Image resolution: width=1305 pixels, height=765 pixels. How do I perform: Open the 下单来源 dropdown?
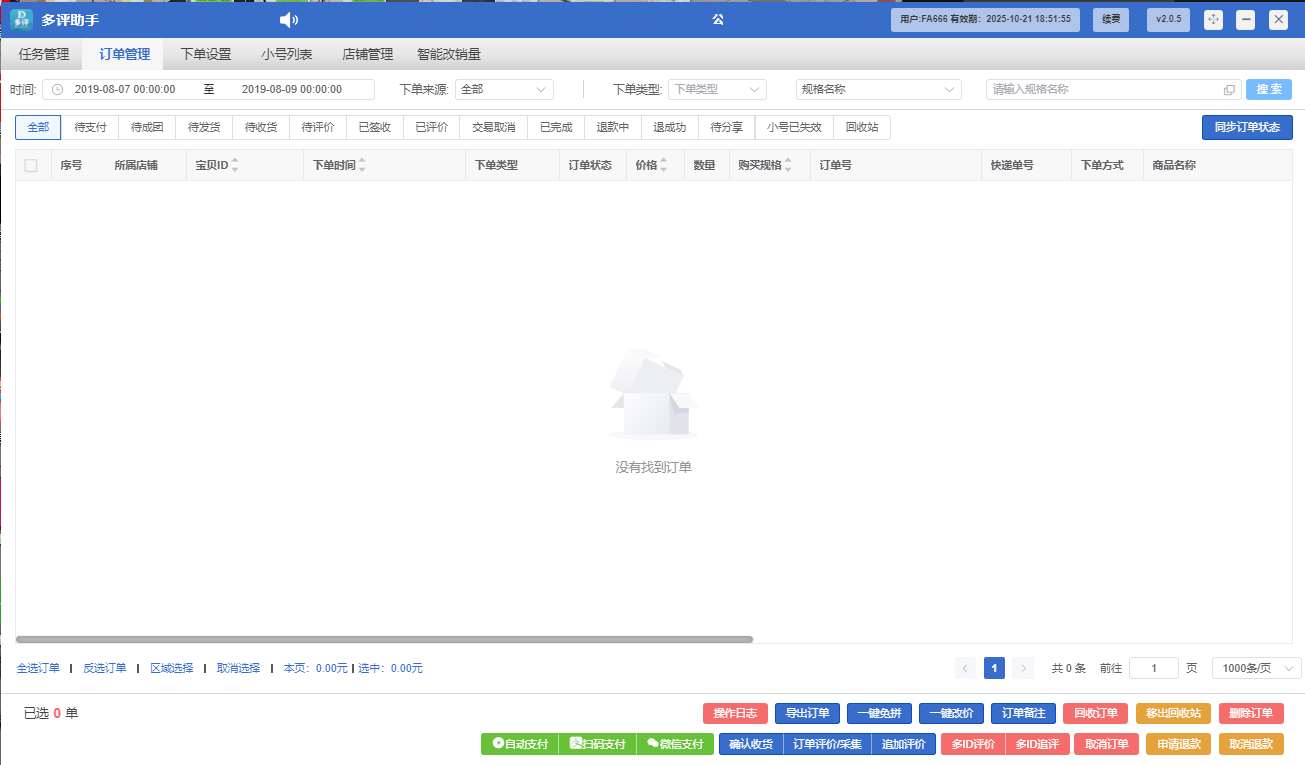click(504, 90)
